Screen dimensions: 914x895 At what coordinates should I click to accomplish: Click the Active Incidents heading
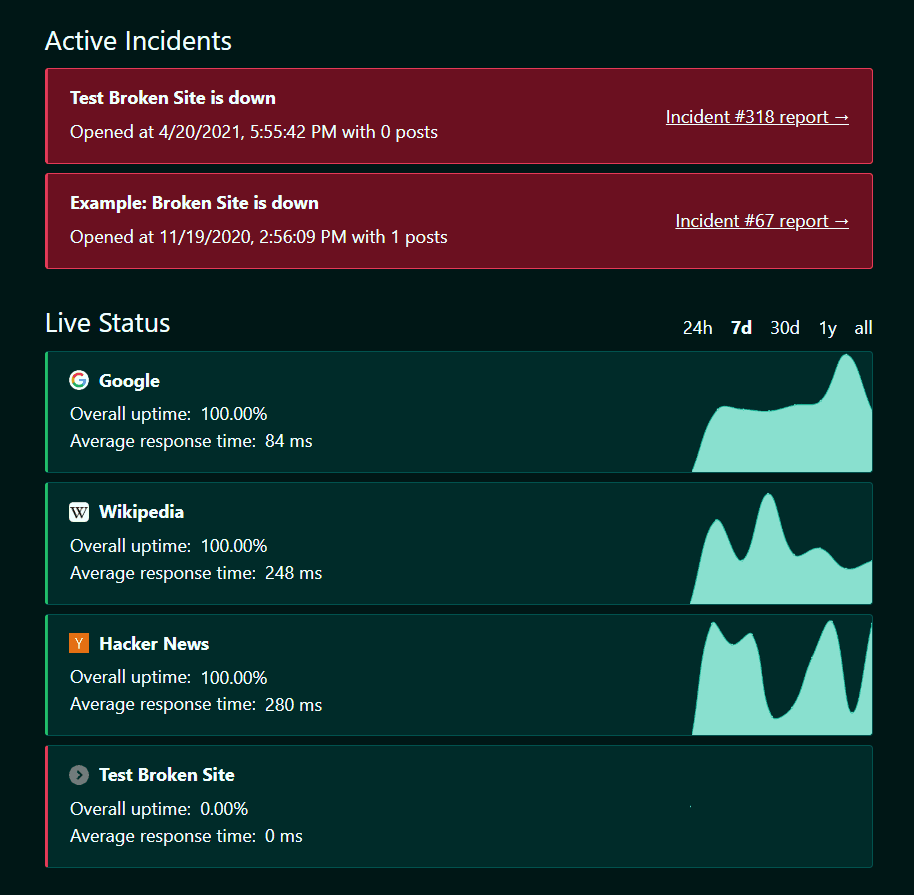click(137, 41)
